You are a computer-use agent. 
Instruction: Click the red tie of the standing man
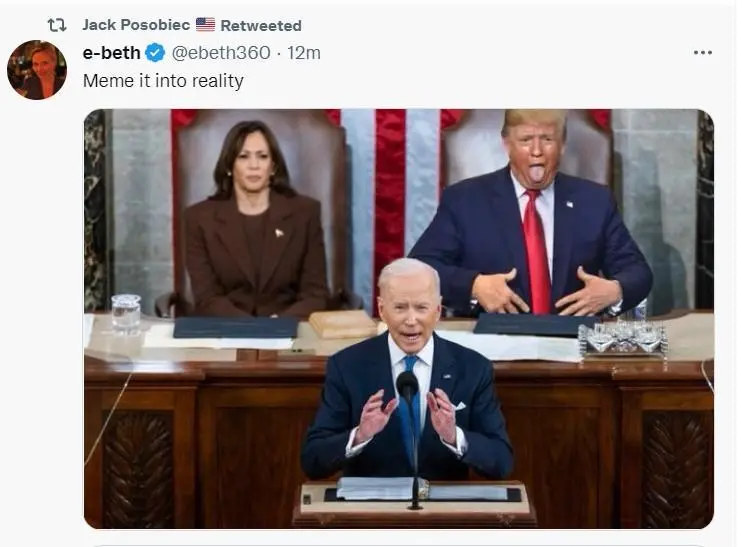tap(536, 251)
